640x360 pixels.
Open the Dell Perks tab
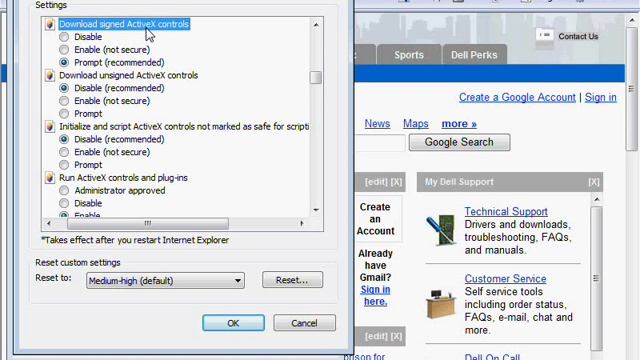474,55
